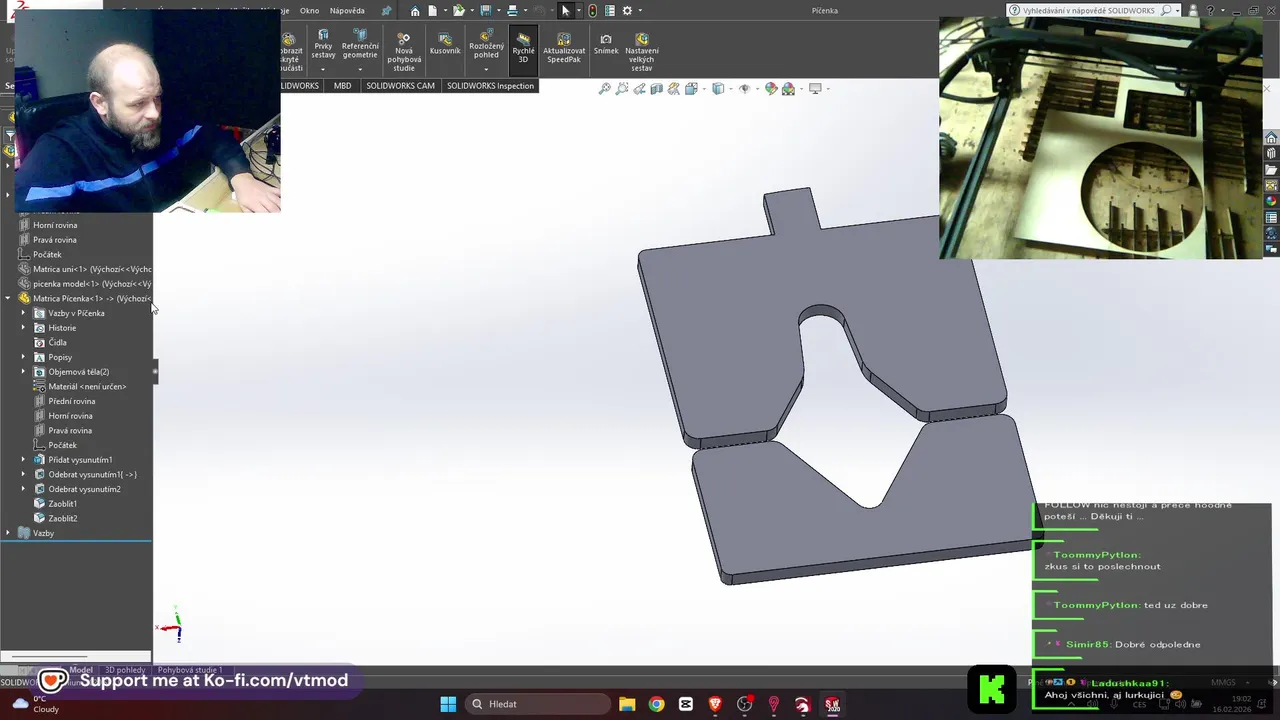This screenshot has height=720, width=1280.
Task: Click the Home icon in the quick access toolbar
Action: click(x=415, y=11)
